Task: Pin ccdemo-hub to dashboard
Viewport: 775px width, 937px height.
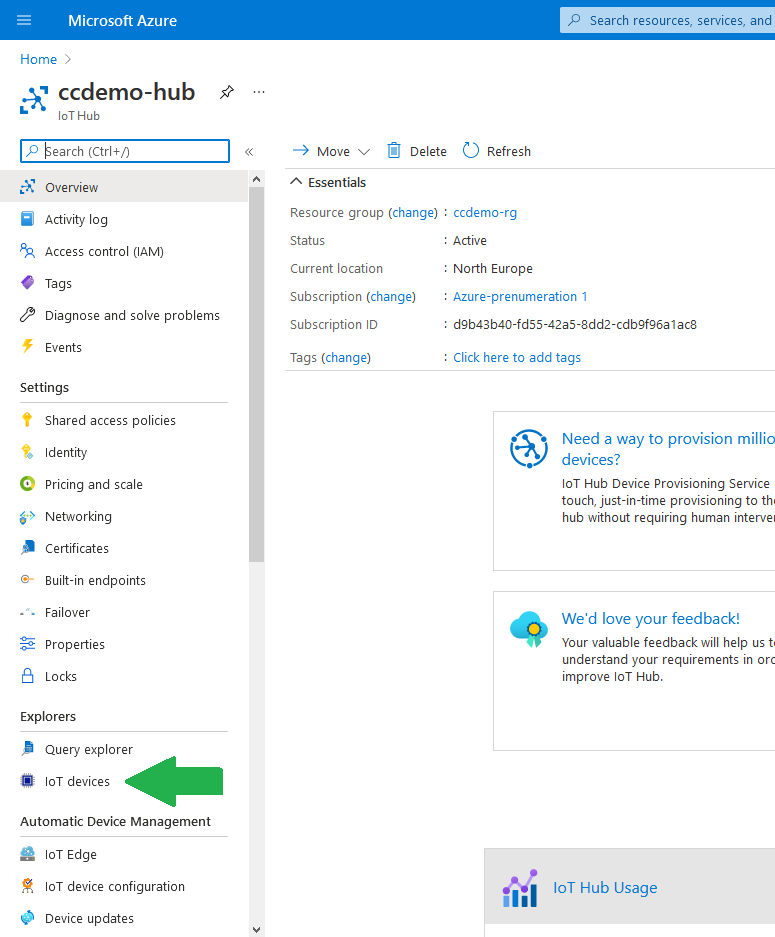Action: click(226, 93)
